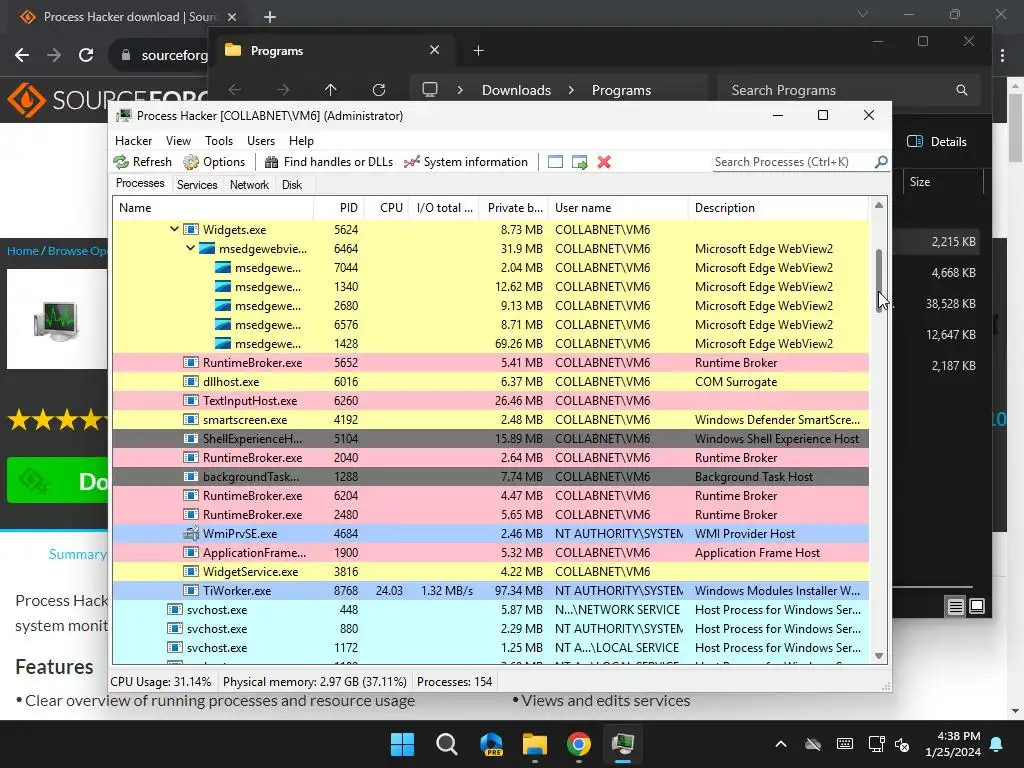Click the Refresh toolbar button

[x=142, y=162]
